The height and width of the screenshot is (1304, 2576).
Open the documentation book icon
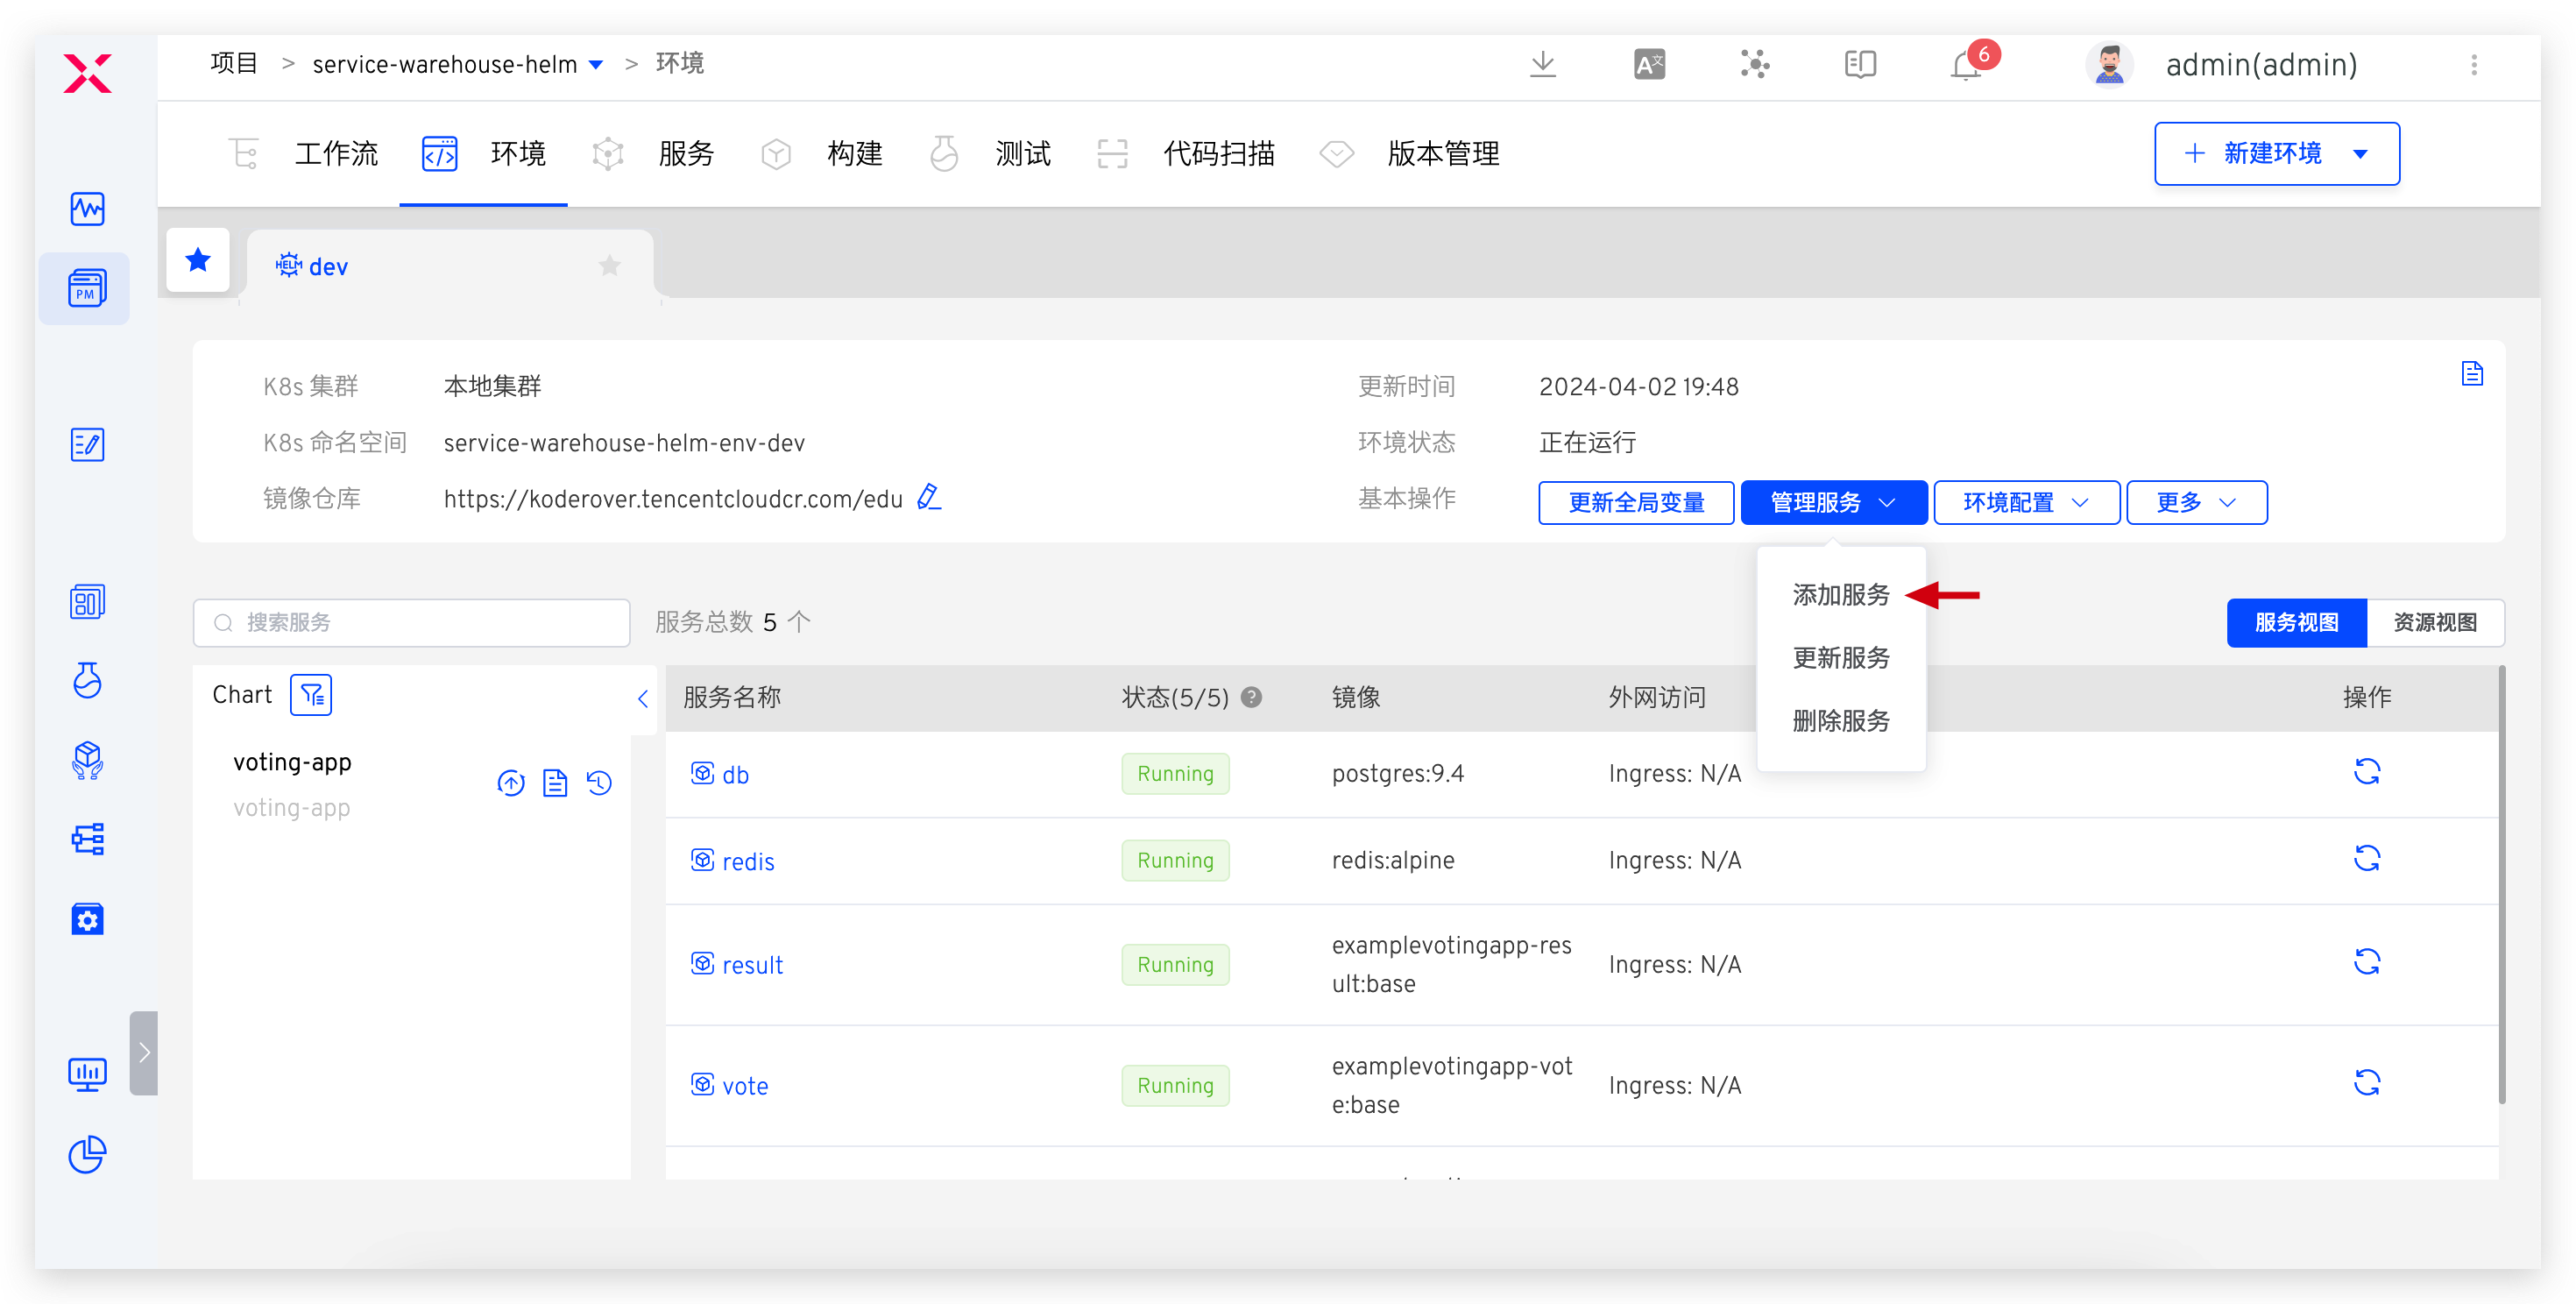(x=1859, y=65)
